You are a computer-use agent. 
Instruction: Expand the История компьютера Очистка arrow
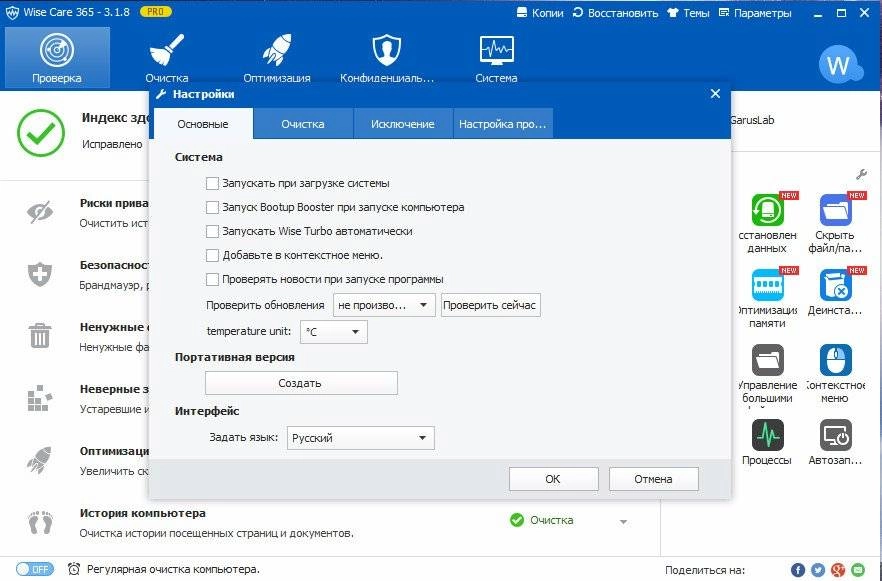(x=623, y=522)
